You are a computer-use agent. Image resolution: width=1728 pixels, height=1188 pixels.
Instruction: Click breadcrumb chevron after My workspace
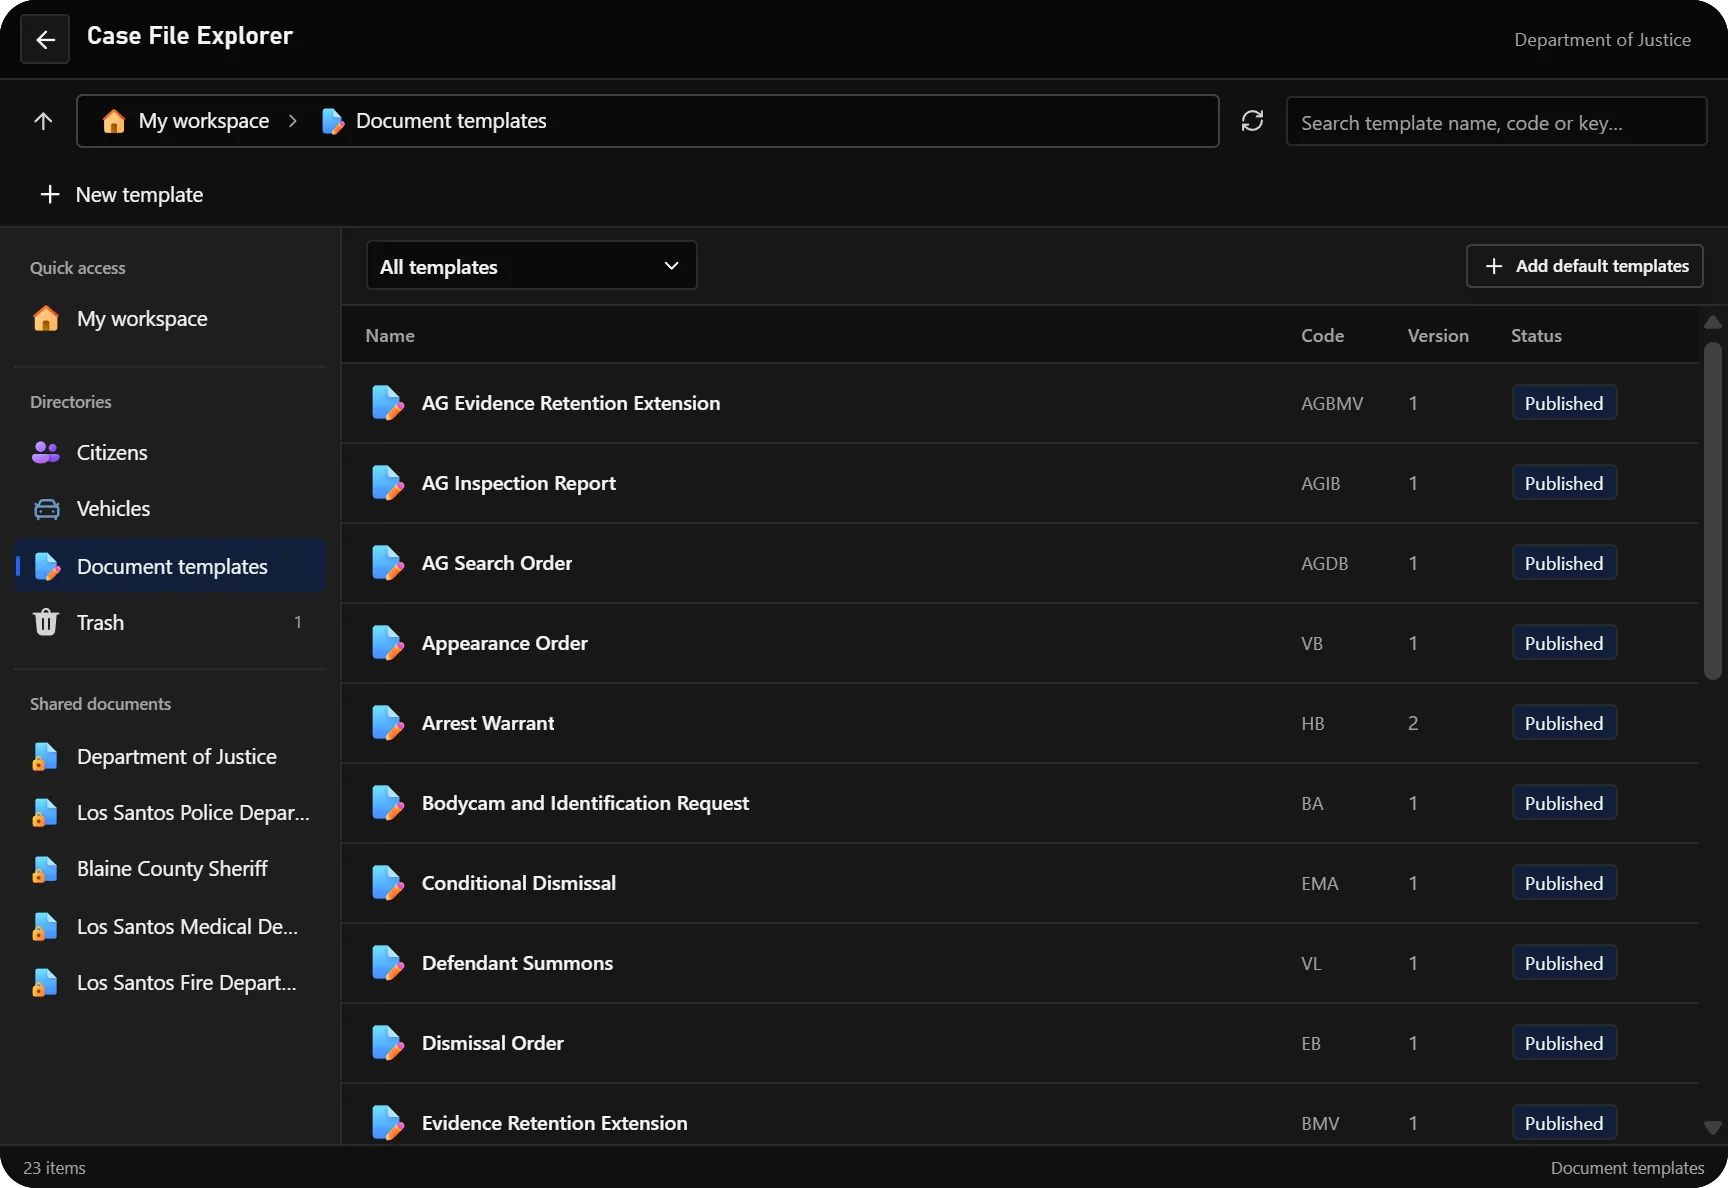(293, 121)
